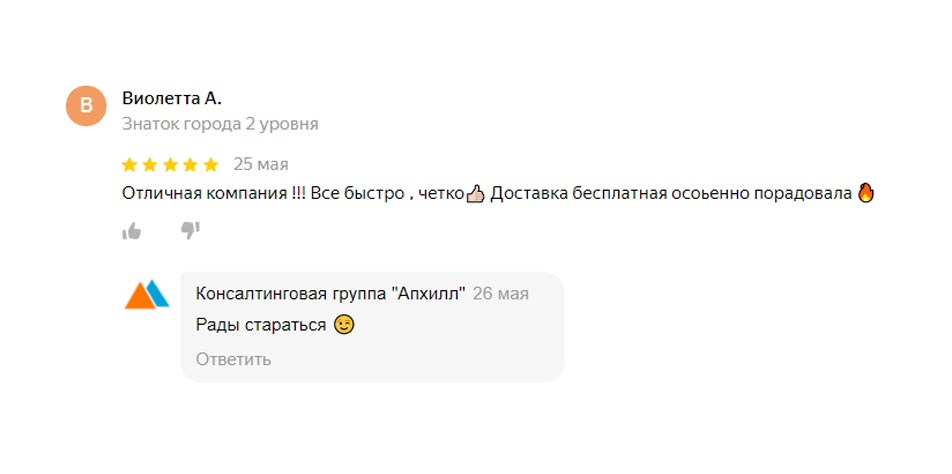Click the first rating star
The width and height of the screenshot is (952, 474).
130,164
